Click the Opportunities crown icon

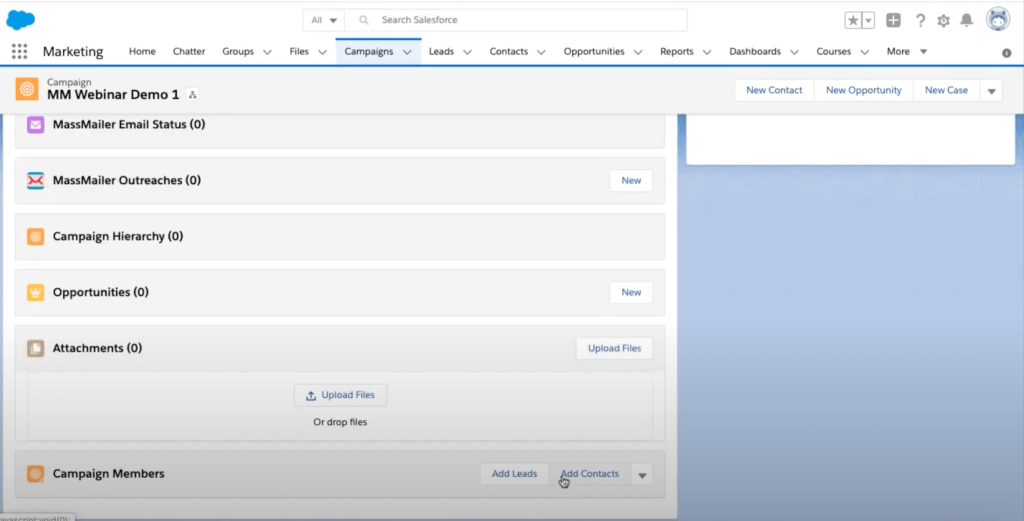coord(35,292)
